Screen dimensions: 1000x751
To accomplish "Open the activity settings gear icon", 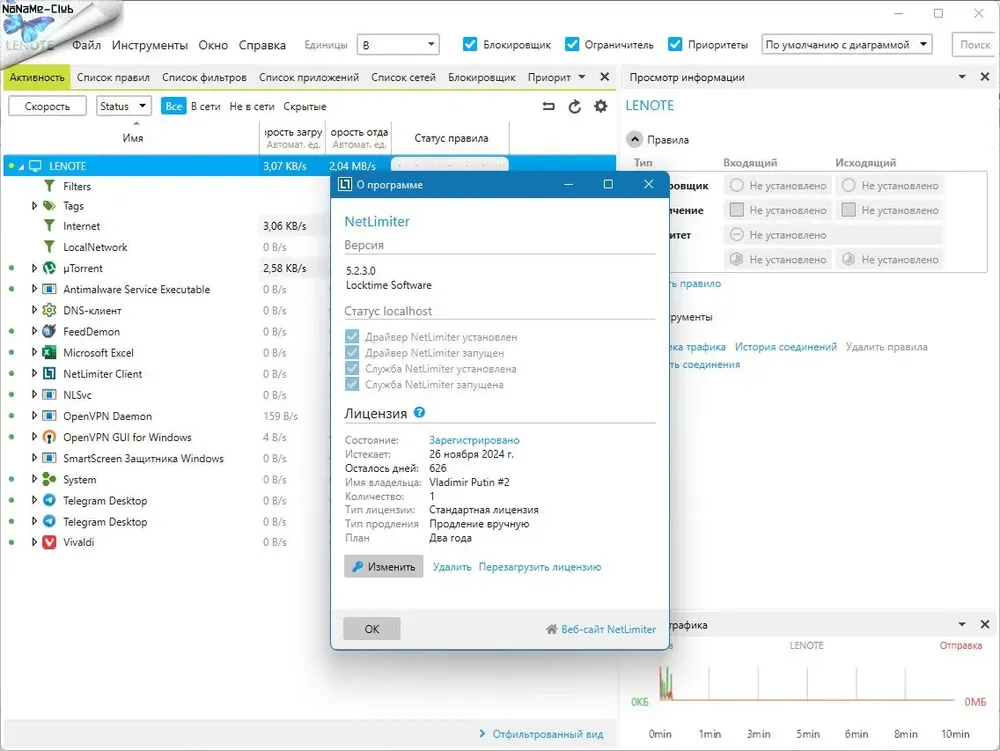I will (x=601, y=106).
